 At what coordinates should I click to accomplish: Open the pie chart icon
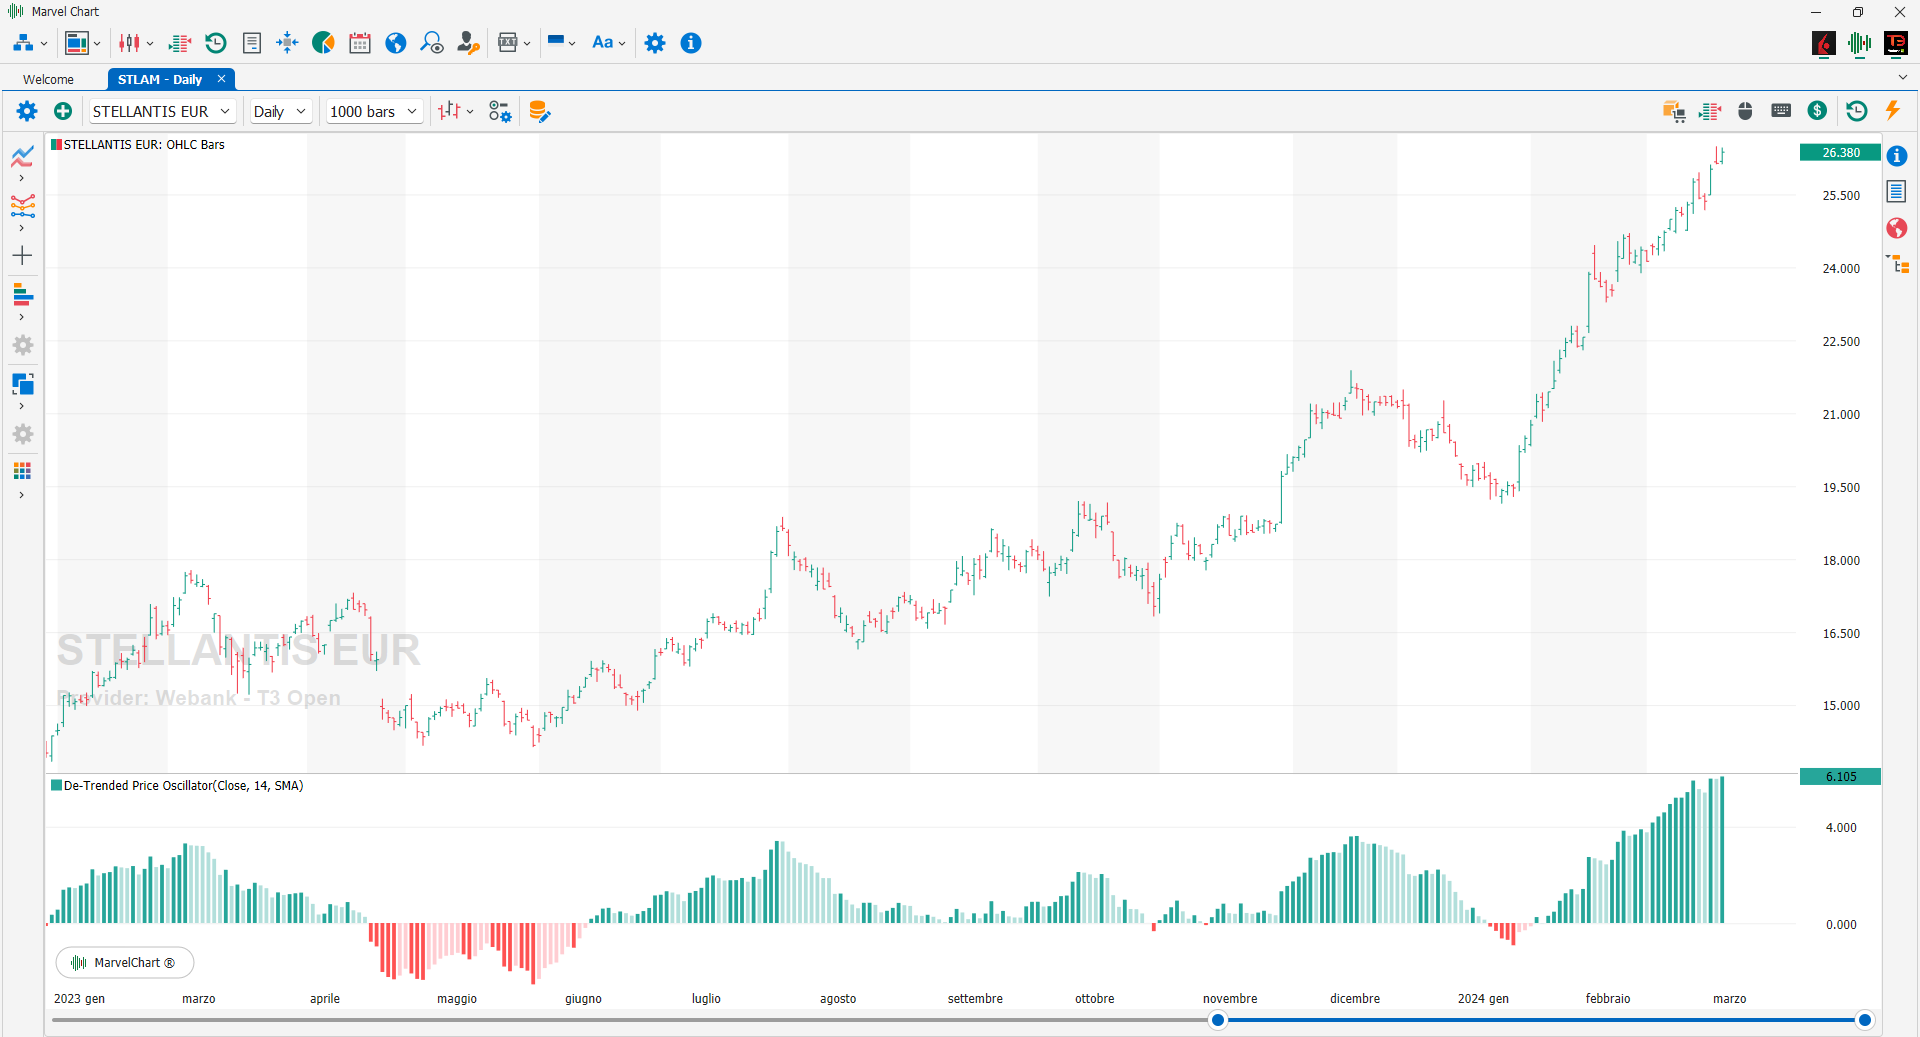click(x=323, y=43)
